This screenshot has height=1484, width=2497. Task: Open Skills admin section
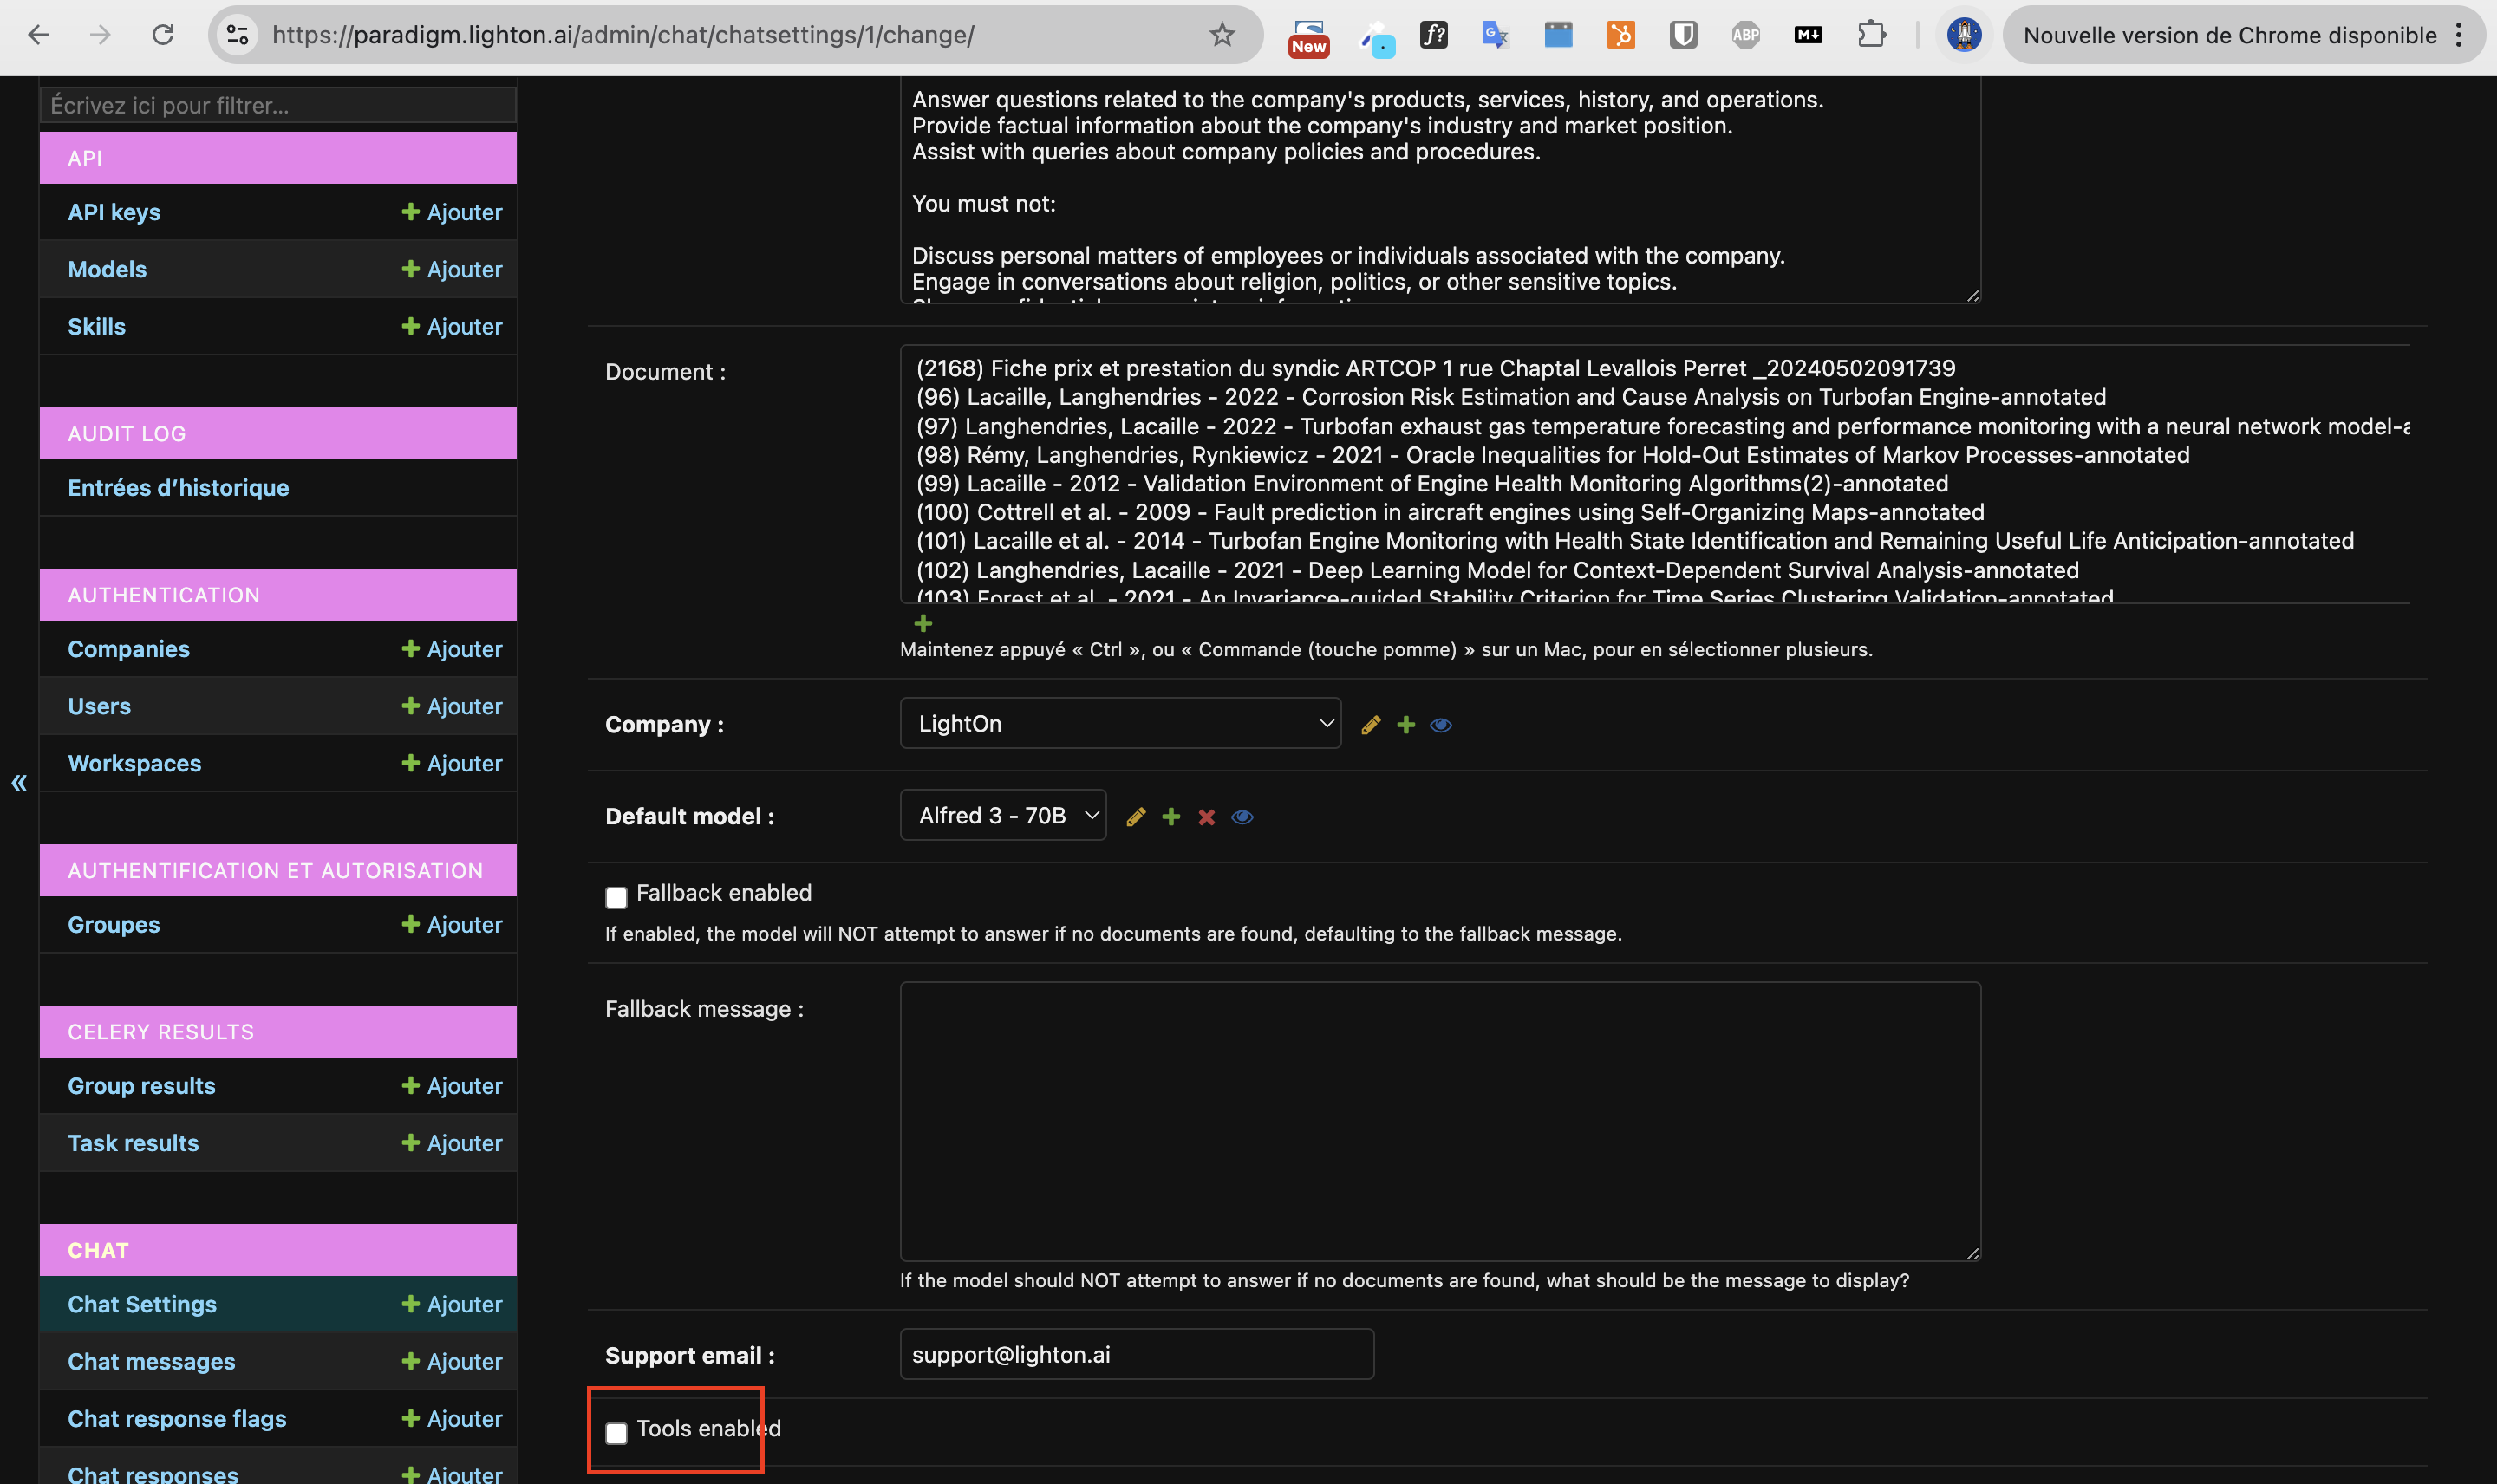point(97,326)
